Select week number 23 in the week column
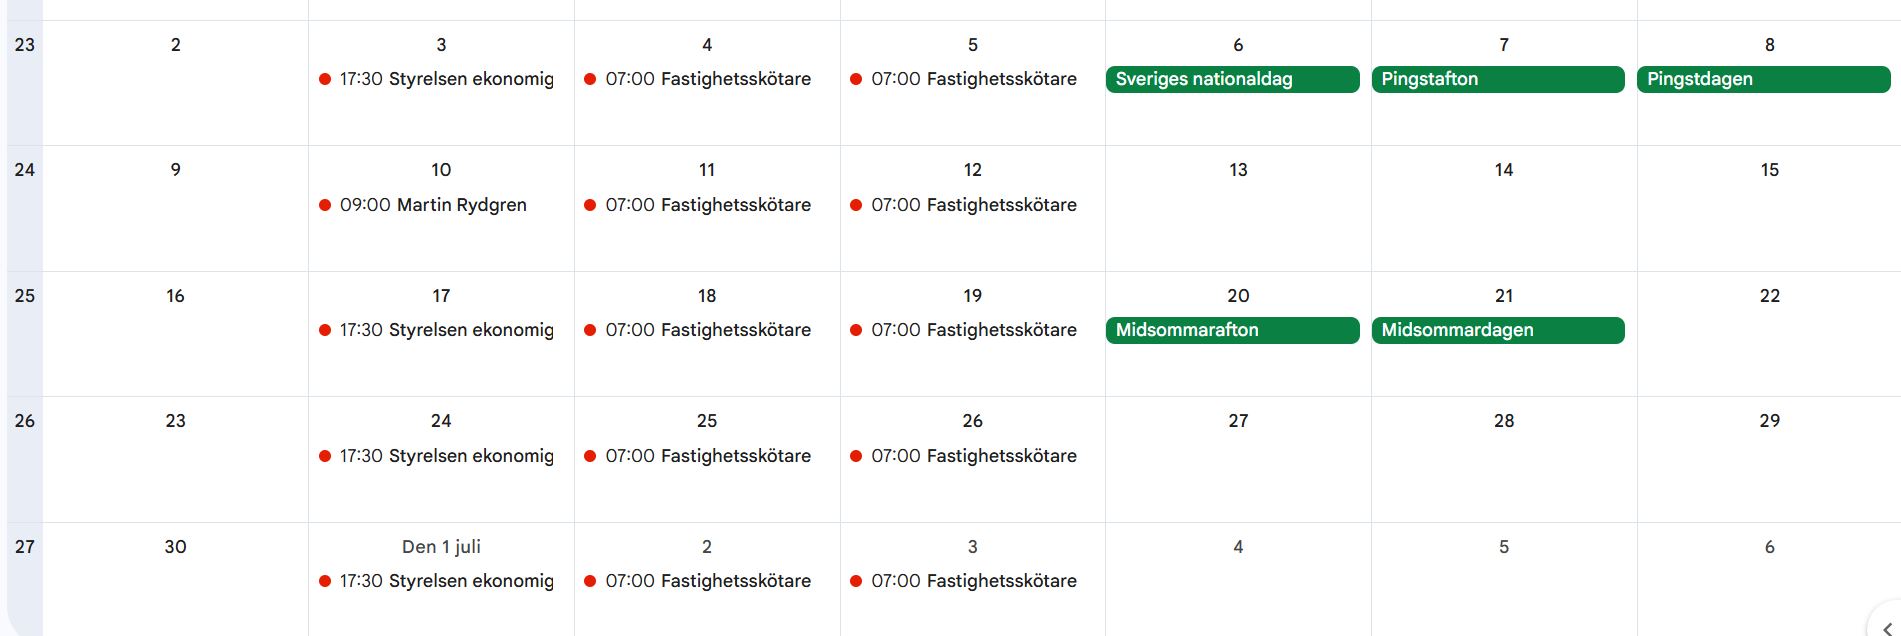The height and width of the screenshot is (636, 1901). 25,45
